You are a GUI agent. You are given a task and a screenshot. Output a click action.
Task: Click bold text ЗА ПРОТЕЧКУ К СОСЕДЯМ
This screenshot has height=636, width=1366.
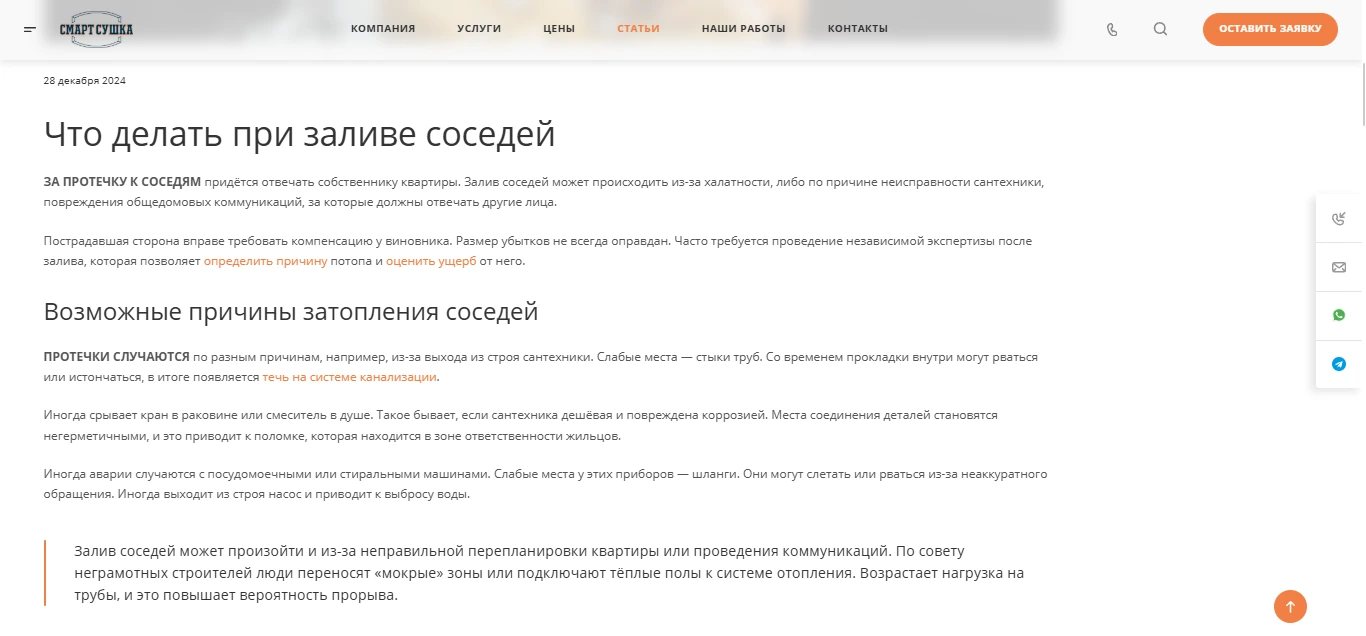pyautogui.click(x=123, y=182)
